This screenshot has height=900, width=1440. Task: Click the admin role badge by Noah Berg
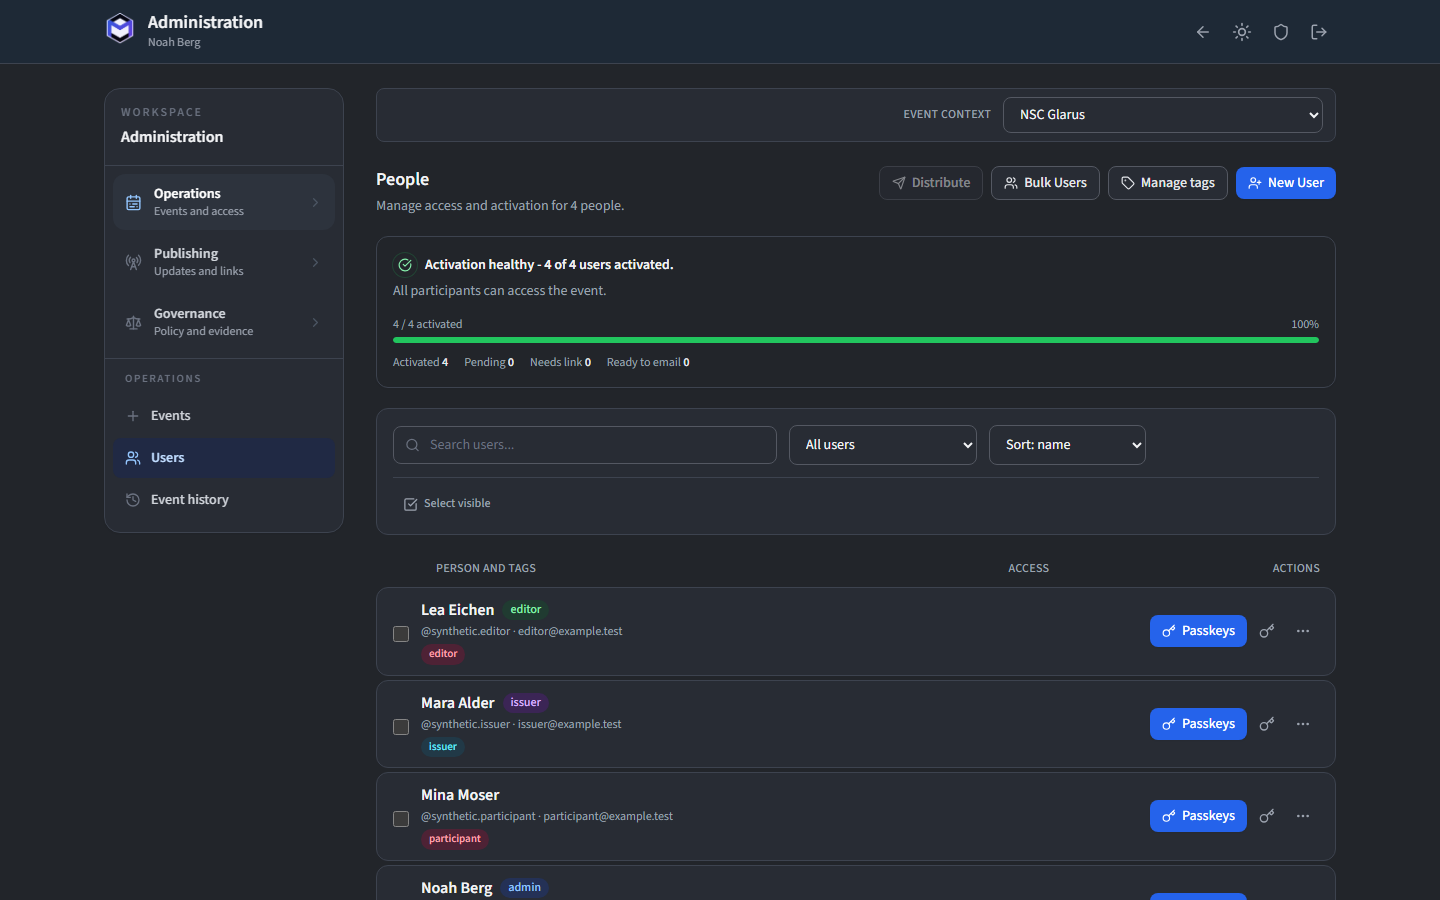pyautogui.click(x=524, y=888)
